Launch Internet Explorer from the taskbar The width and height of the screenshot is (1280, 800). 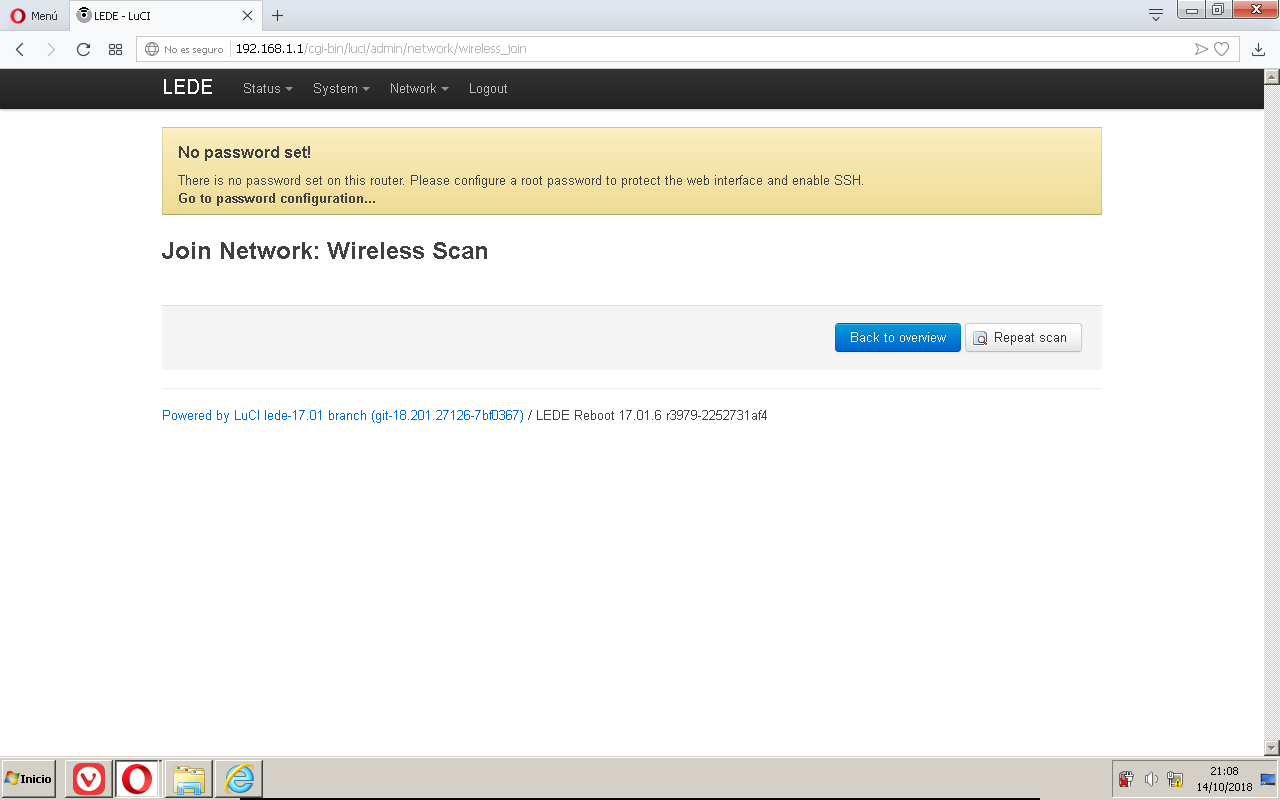[x=239, y=779]
